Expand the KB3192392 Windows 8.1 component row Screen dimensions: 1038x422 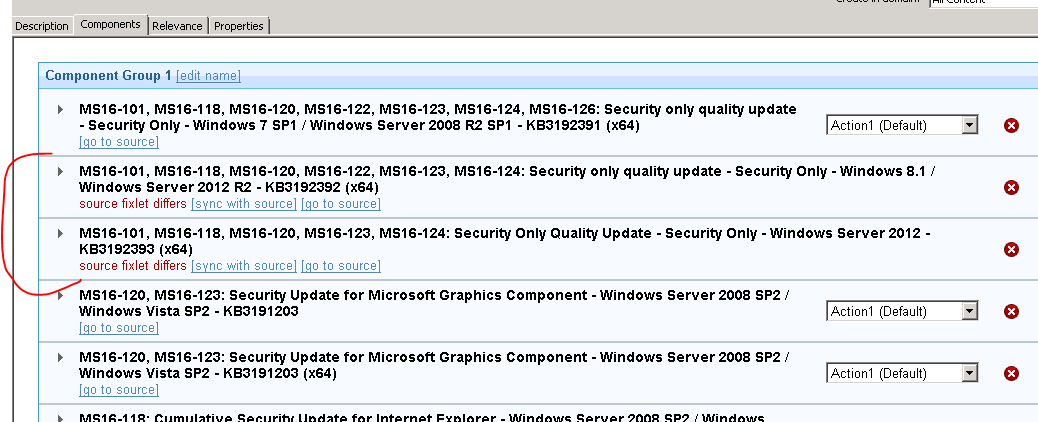[x=60, y=172]
